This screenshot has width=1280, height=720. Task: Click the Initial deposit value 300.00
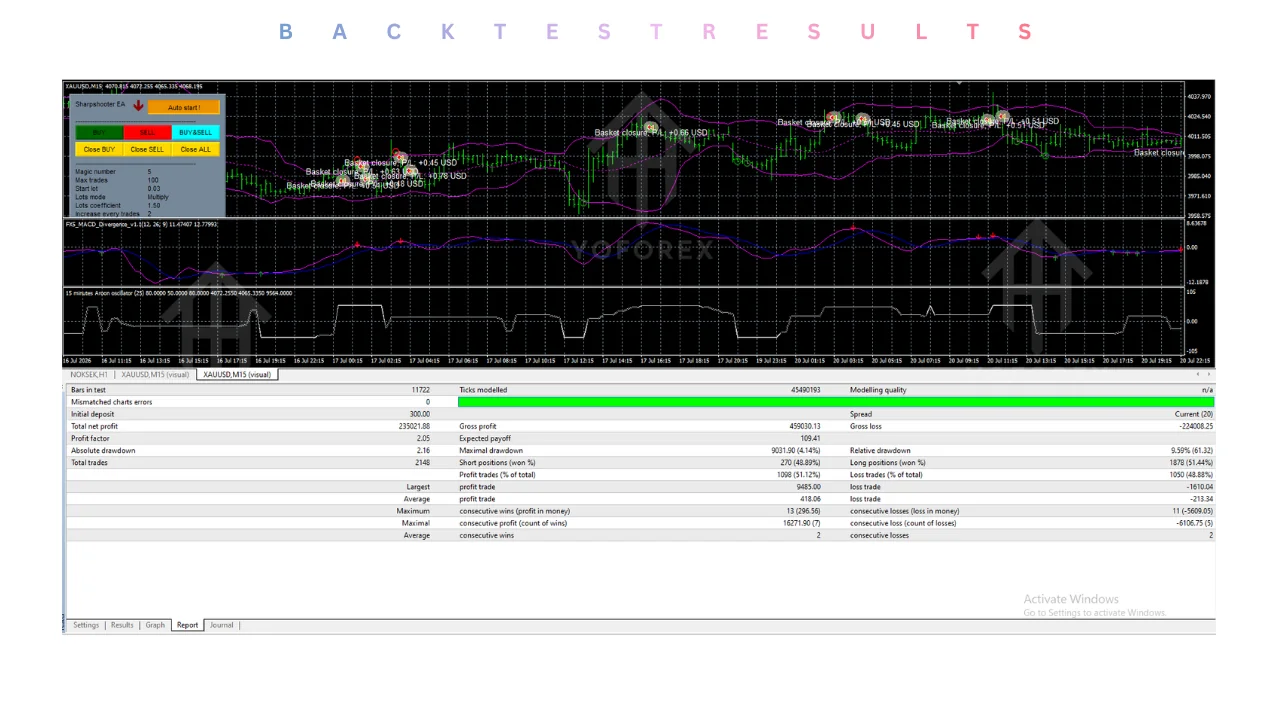[x=419, y=414]
